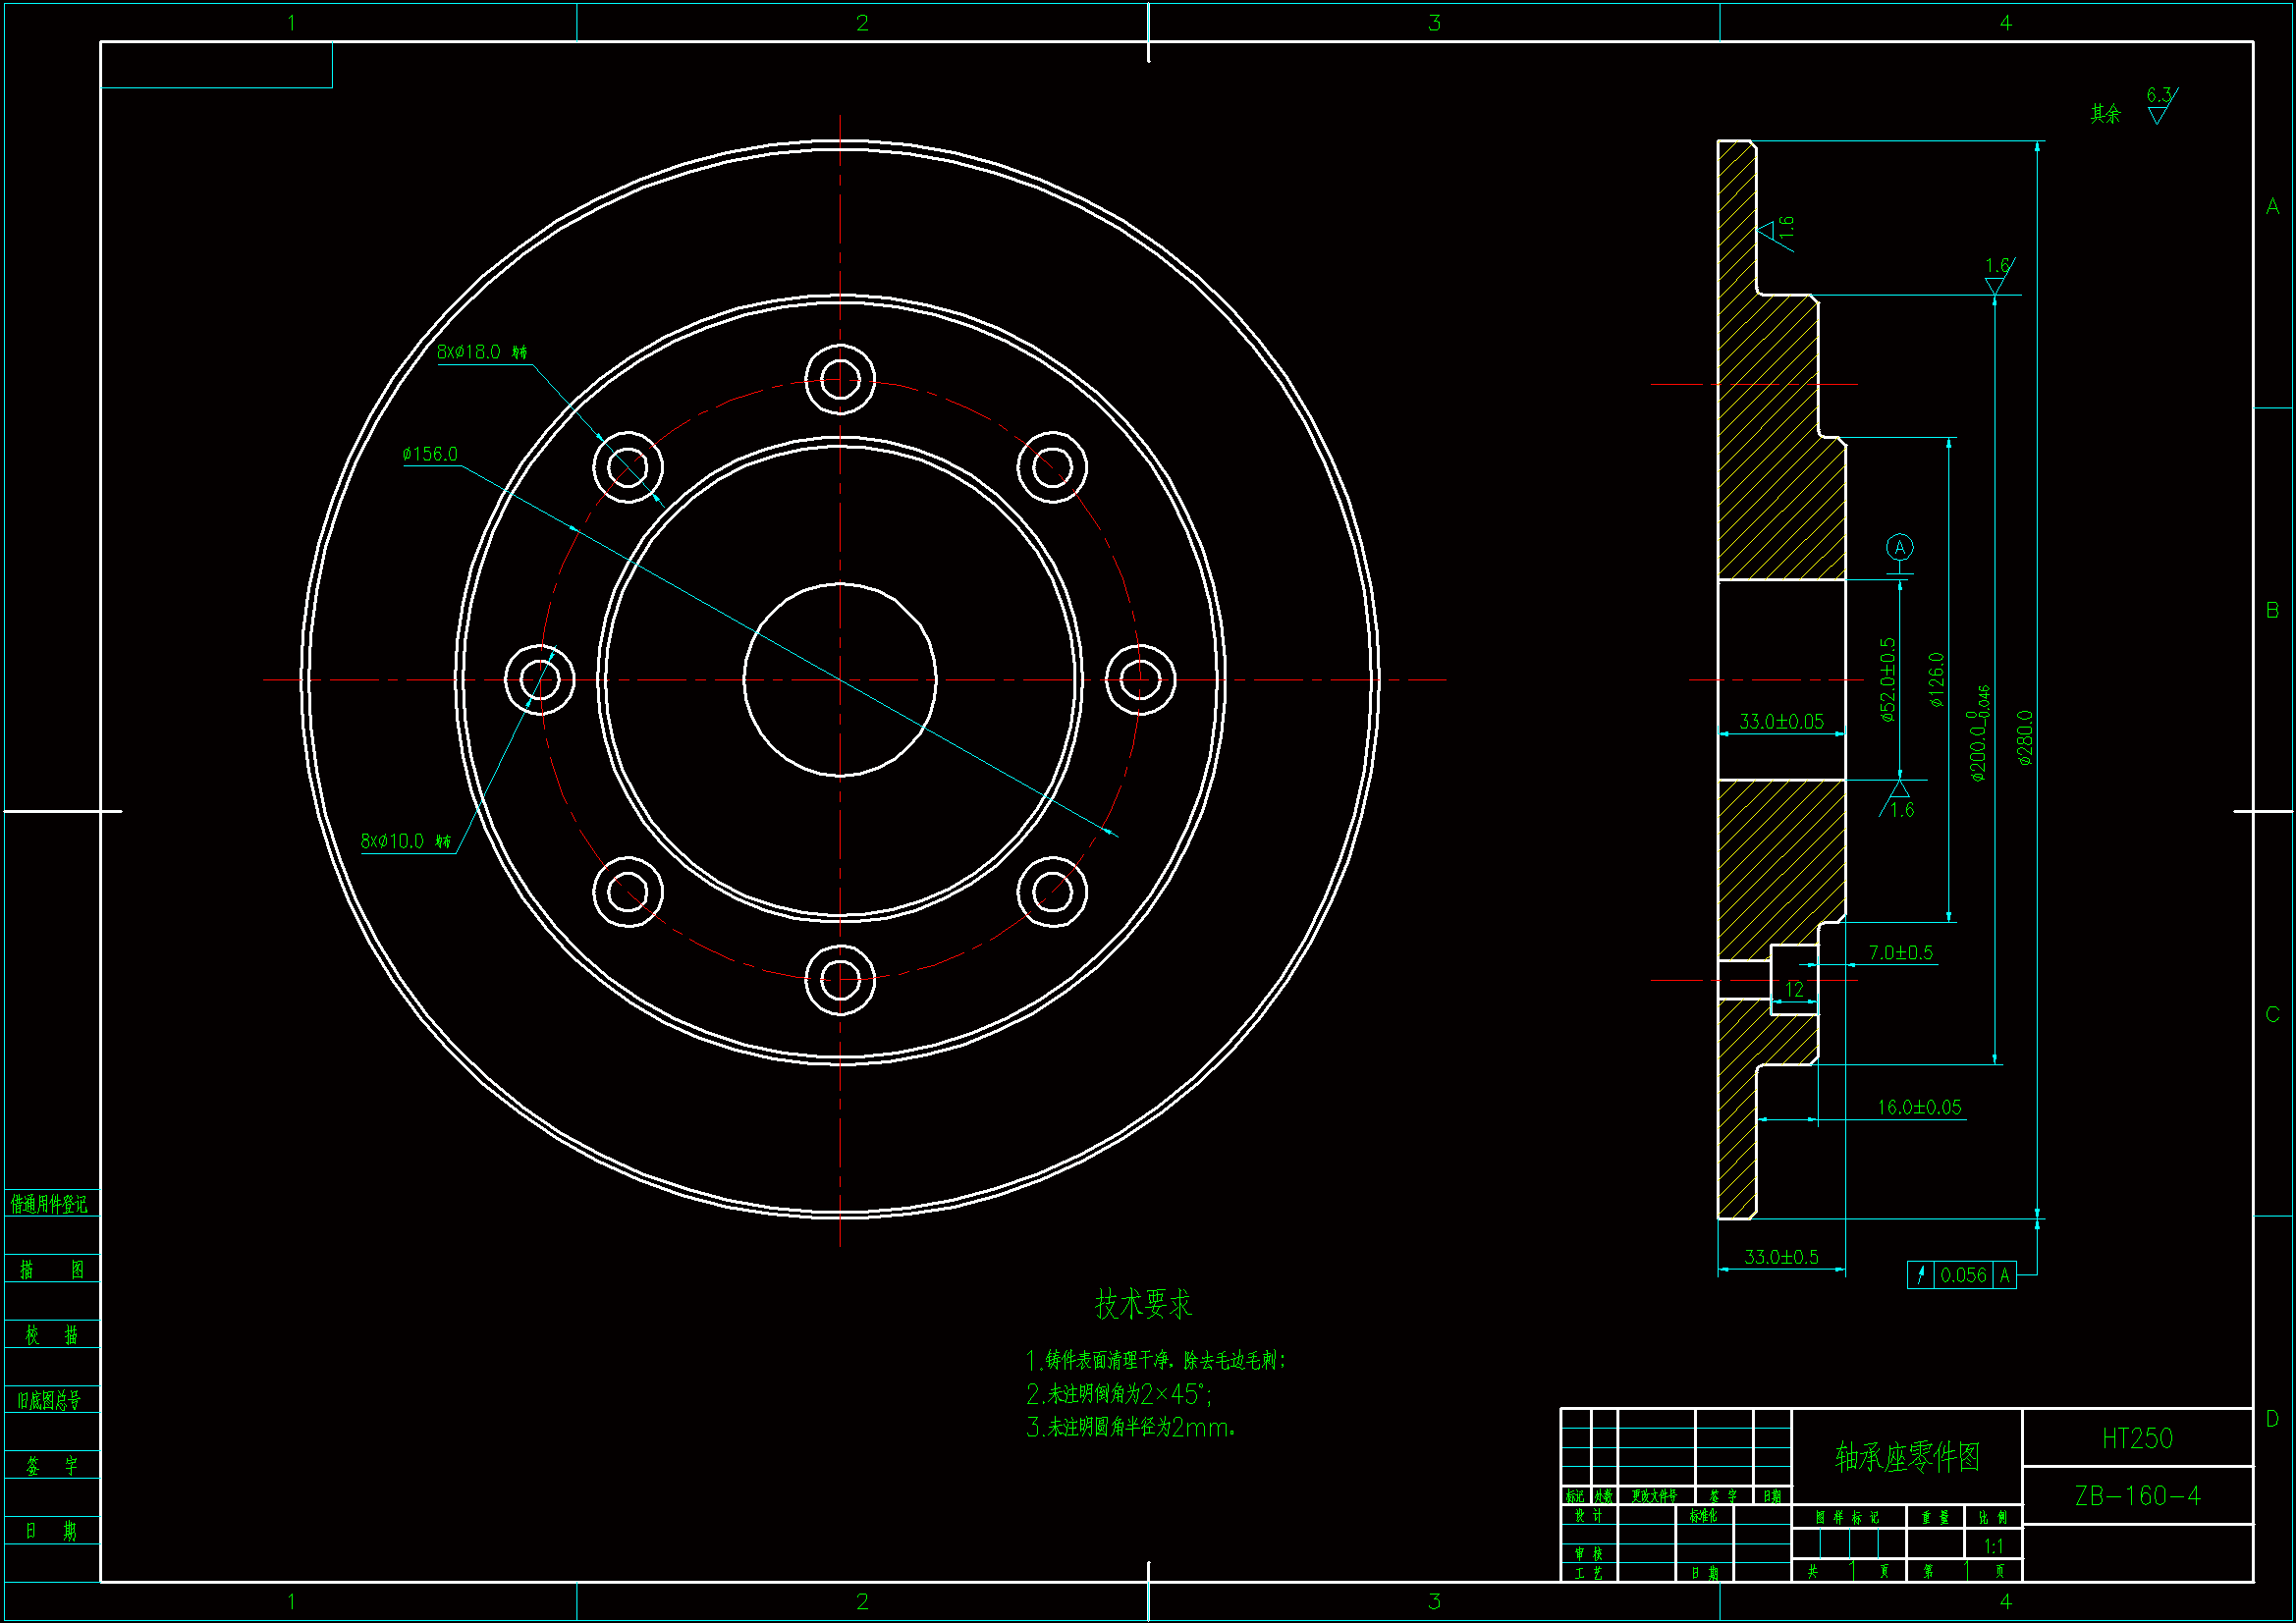Click the ø52.0±0.5 bore dimension
The height and width of the screenshot is (1623, 2296).
(x=1887, y=680)
